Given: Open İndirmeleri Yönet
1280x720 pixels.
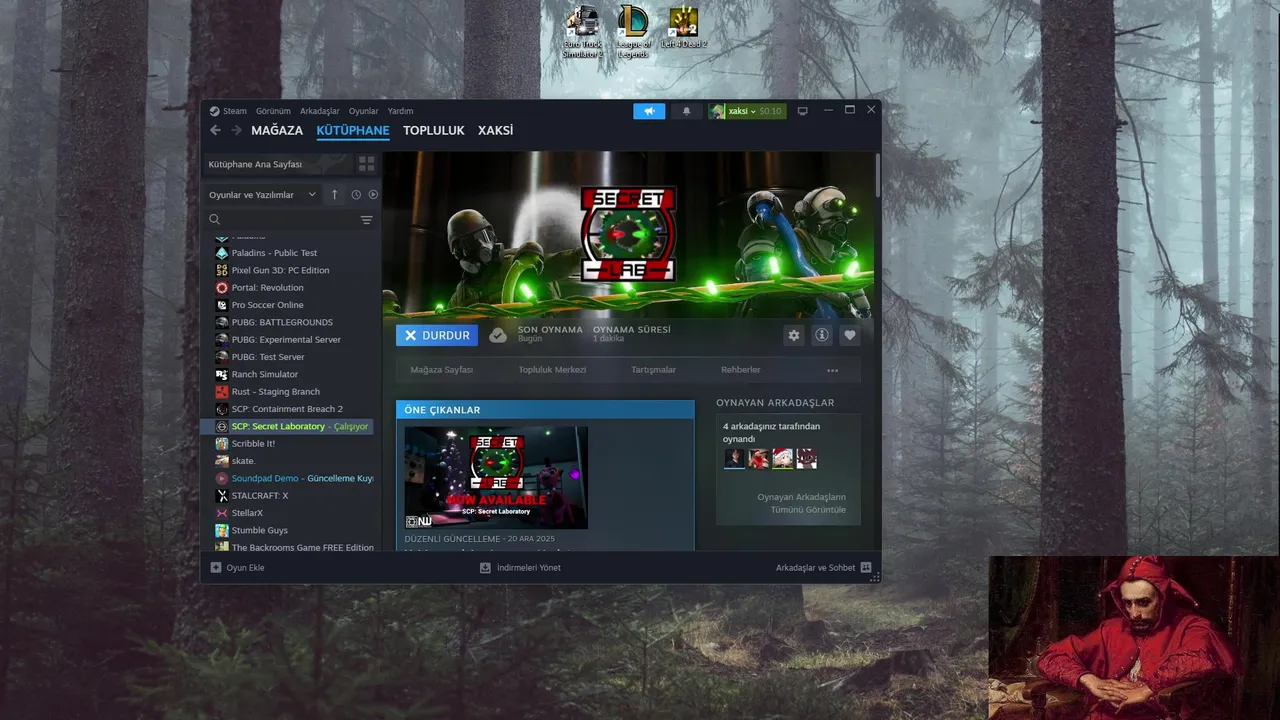Looking at the screenshot, I should (x=520, y=567).
